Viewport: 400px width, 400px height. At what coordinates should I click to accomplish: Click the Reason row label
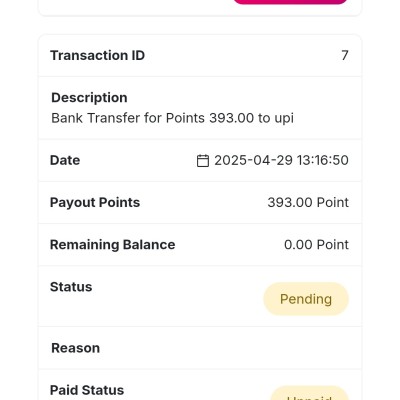pyautogui.click(x=76, y=348)
